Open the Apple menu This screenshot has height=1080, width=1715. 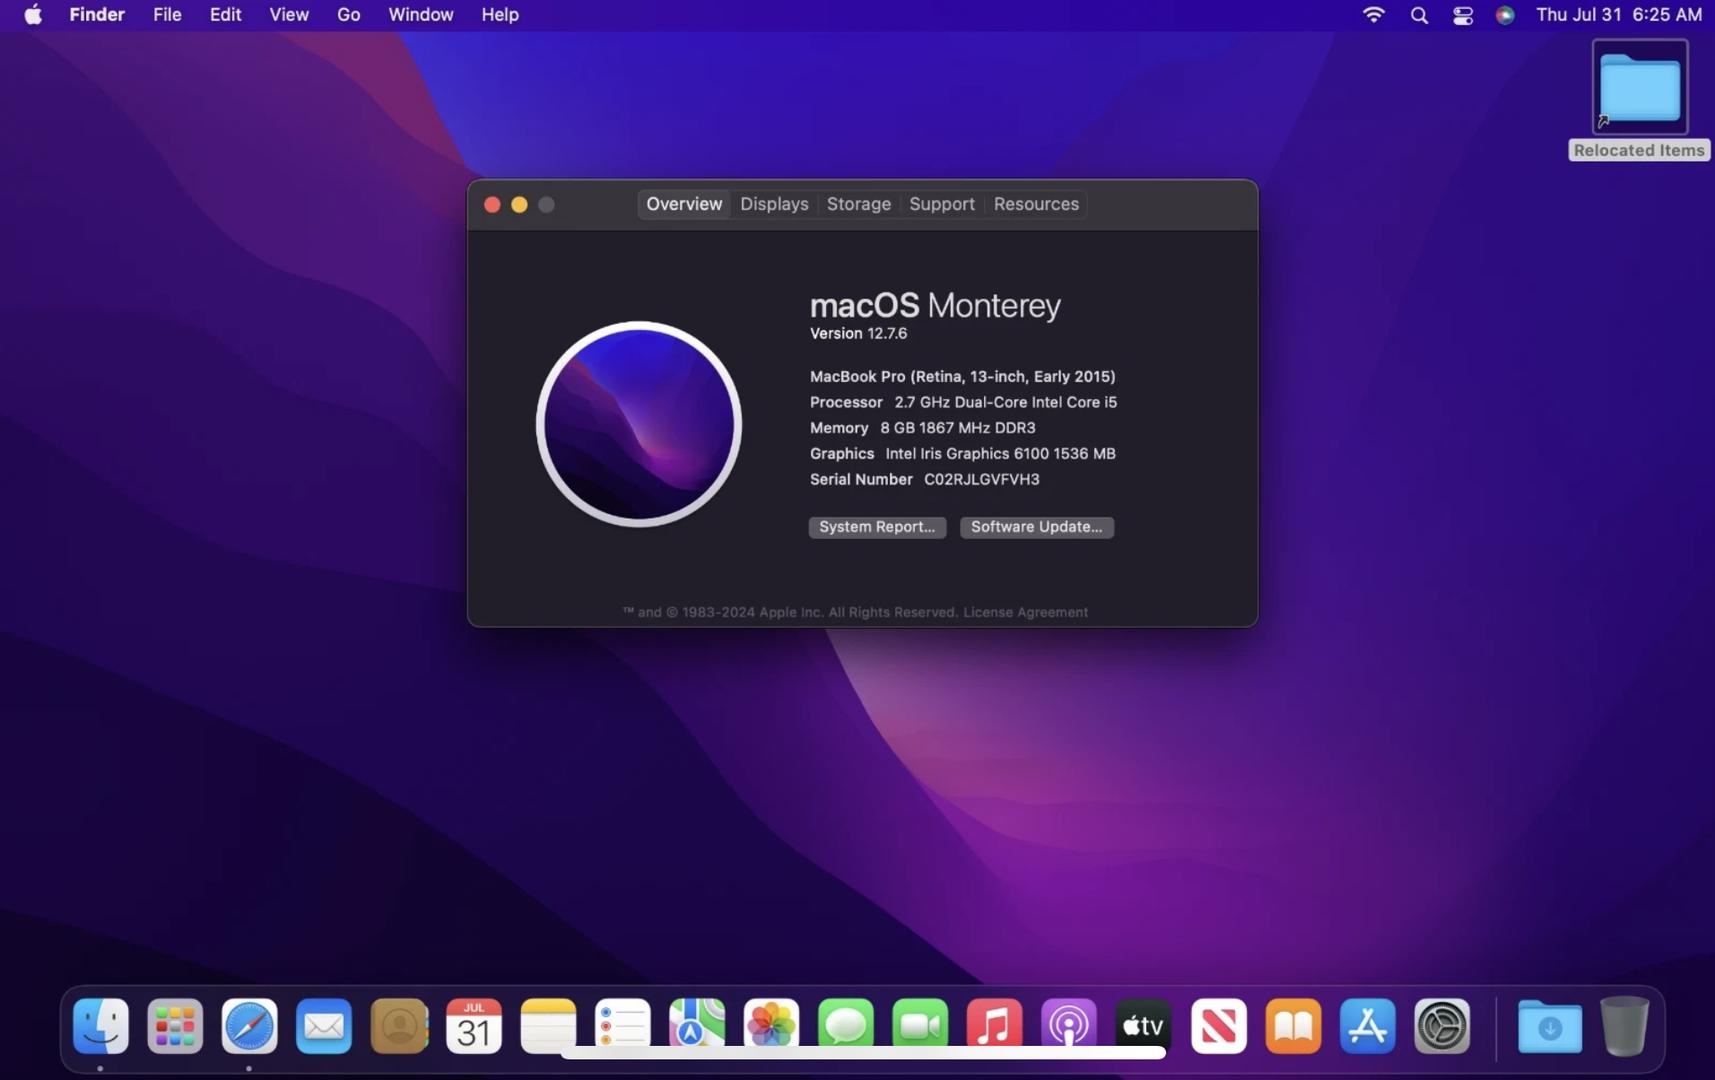33,15
